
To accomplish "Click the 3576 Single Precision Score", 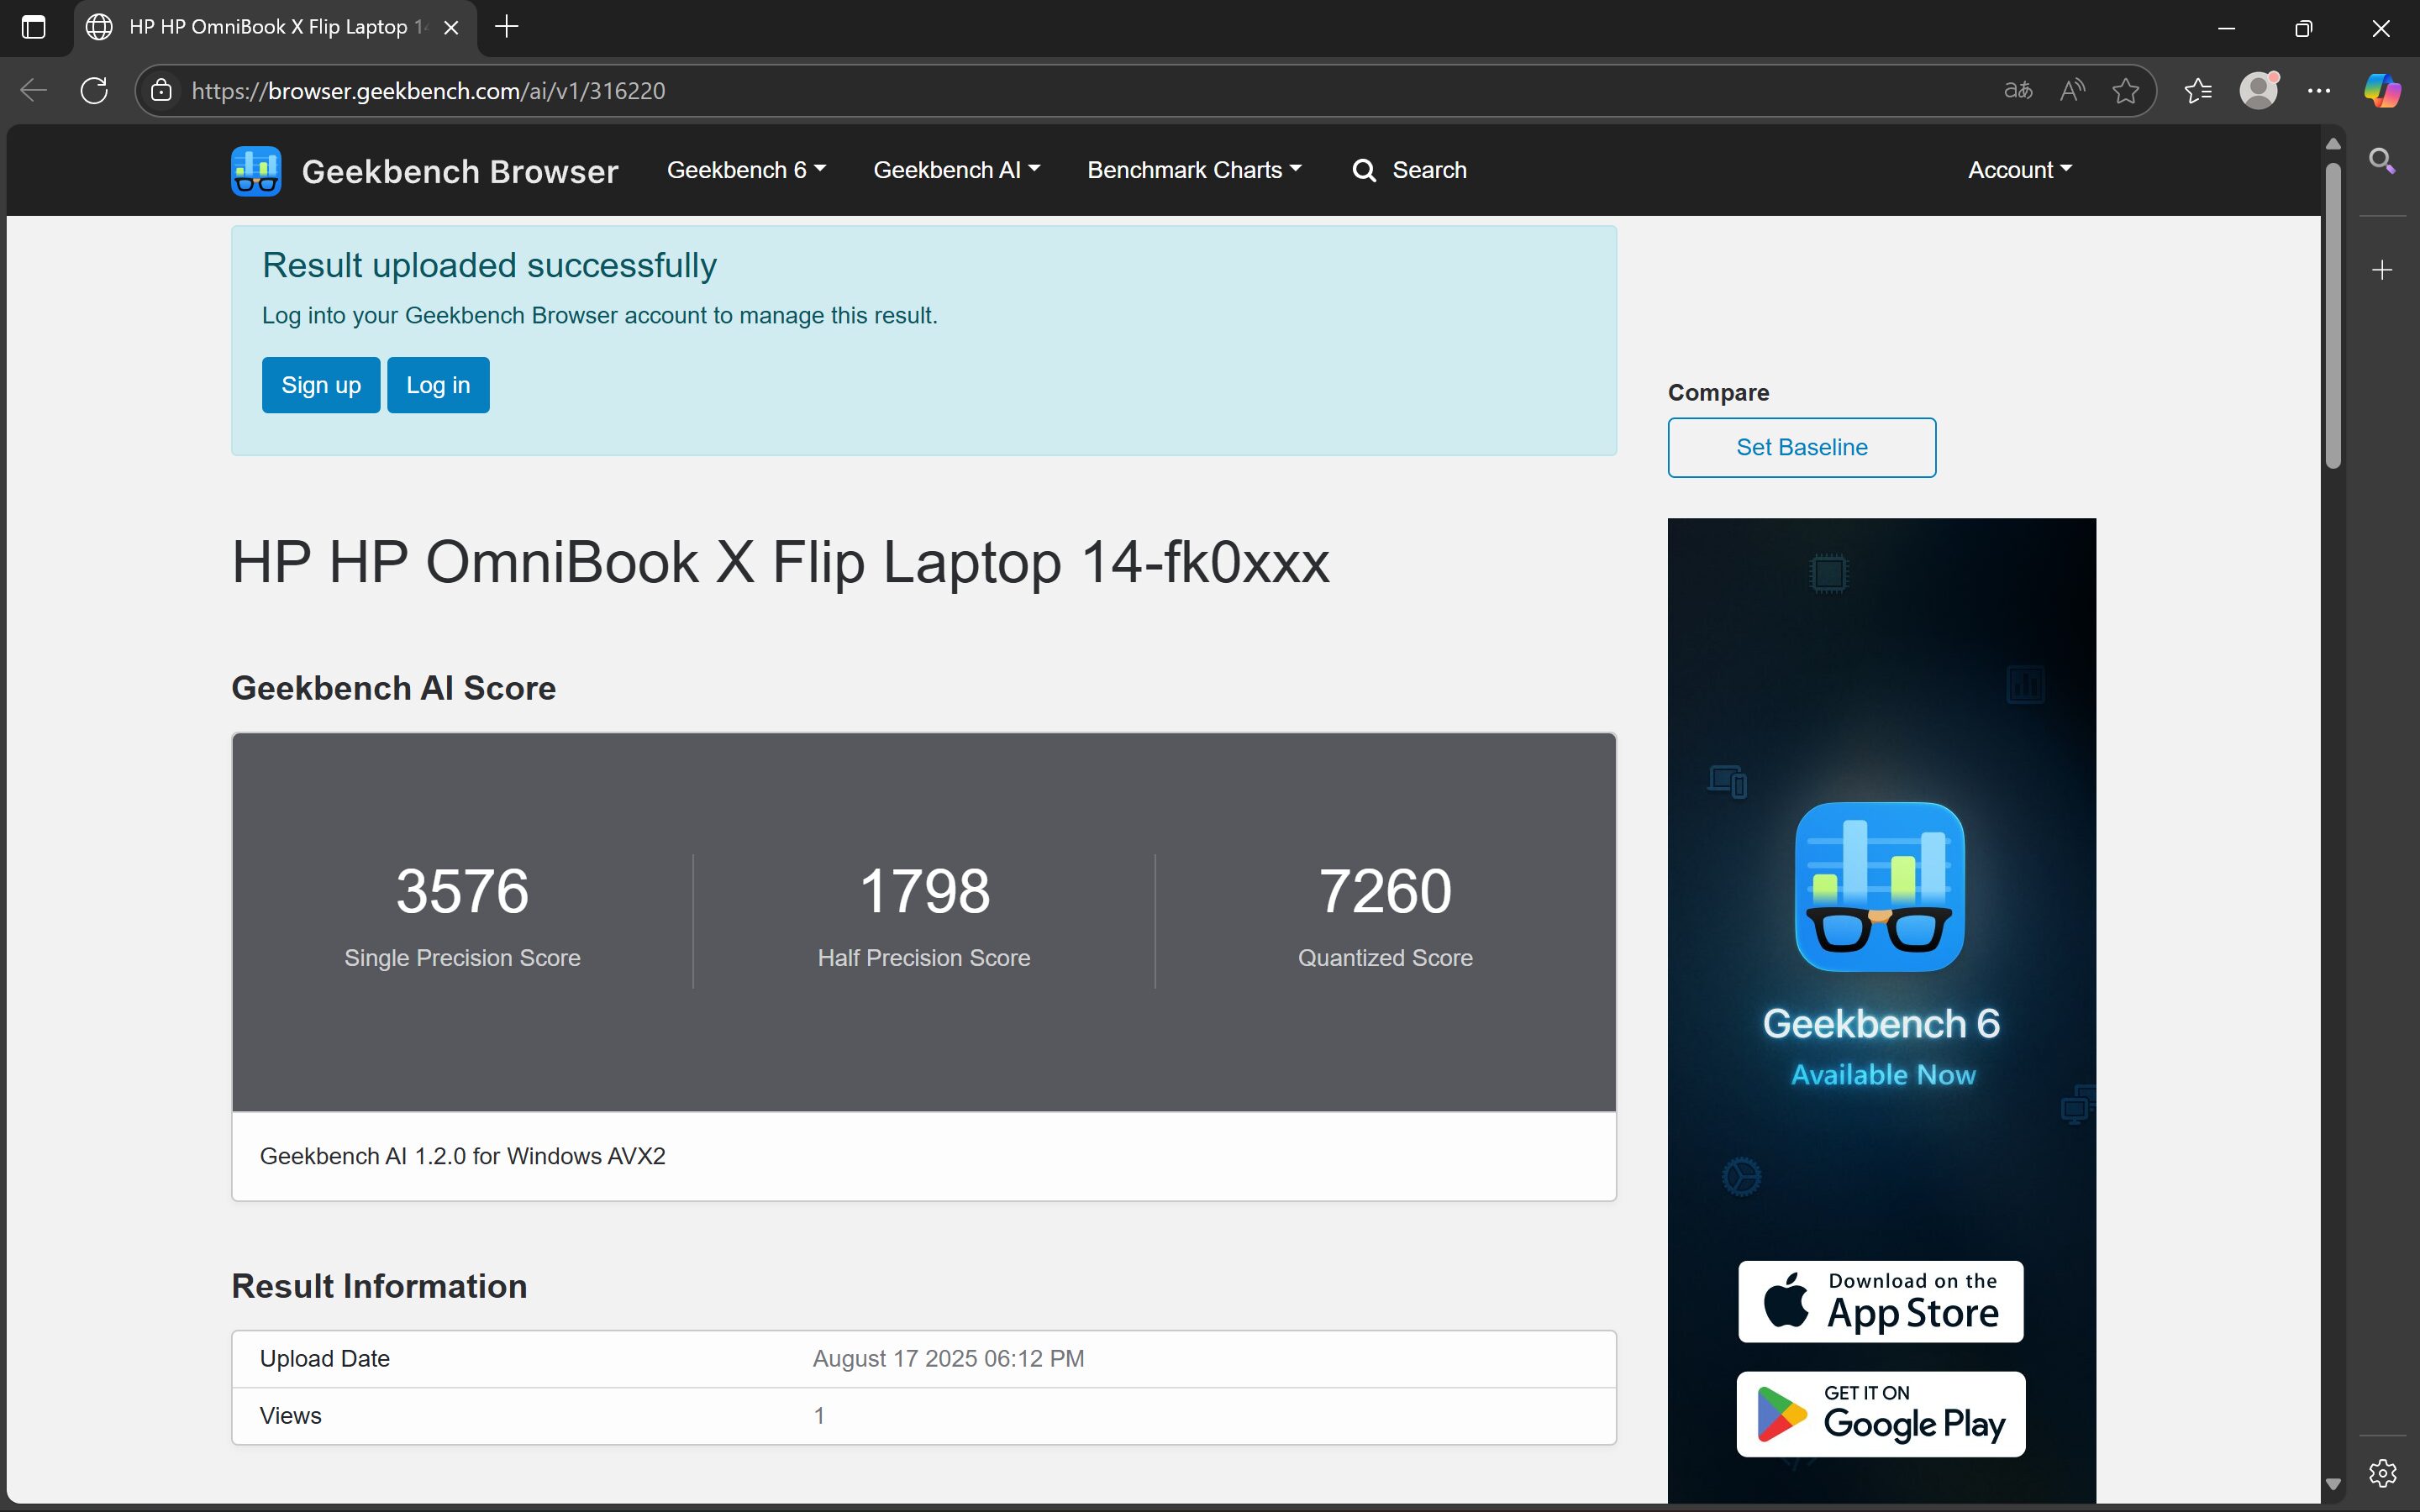I will pos(462,890).
